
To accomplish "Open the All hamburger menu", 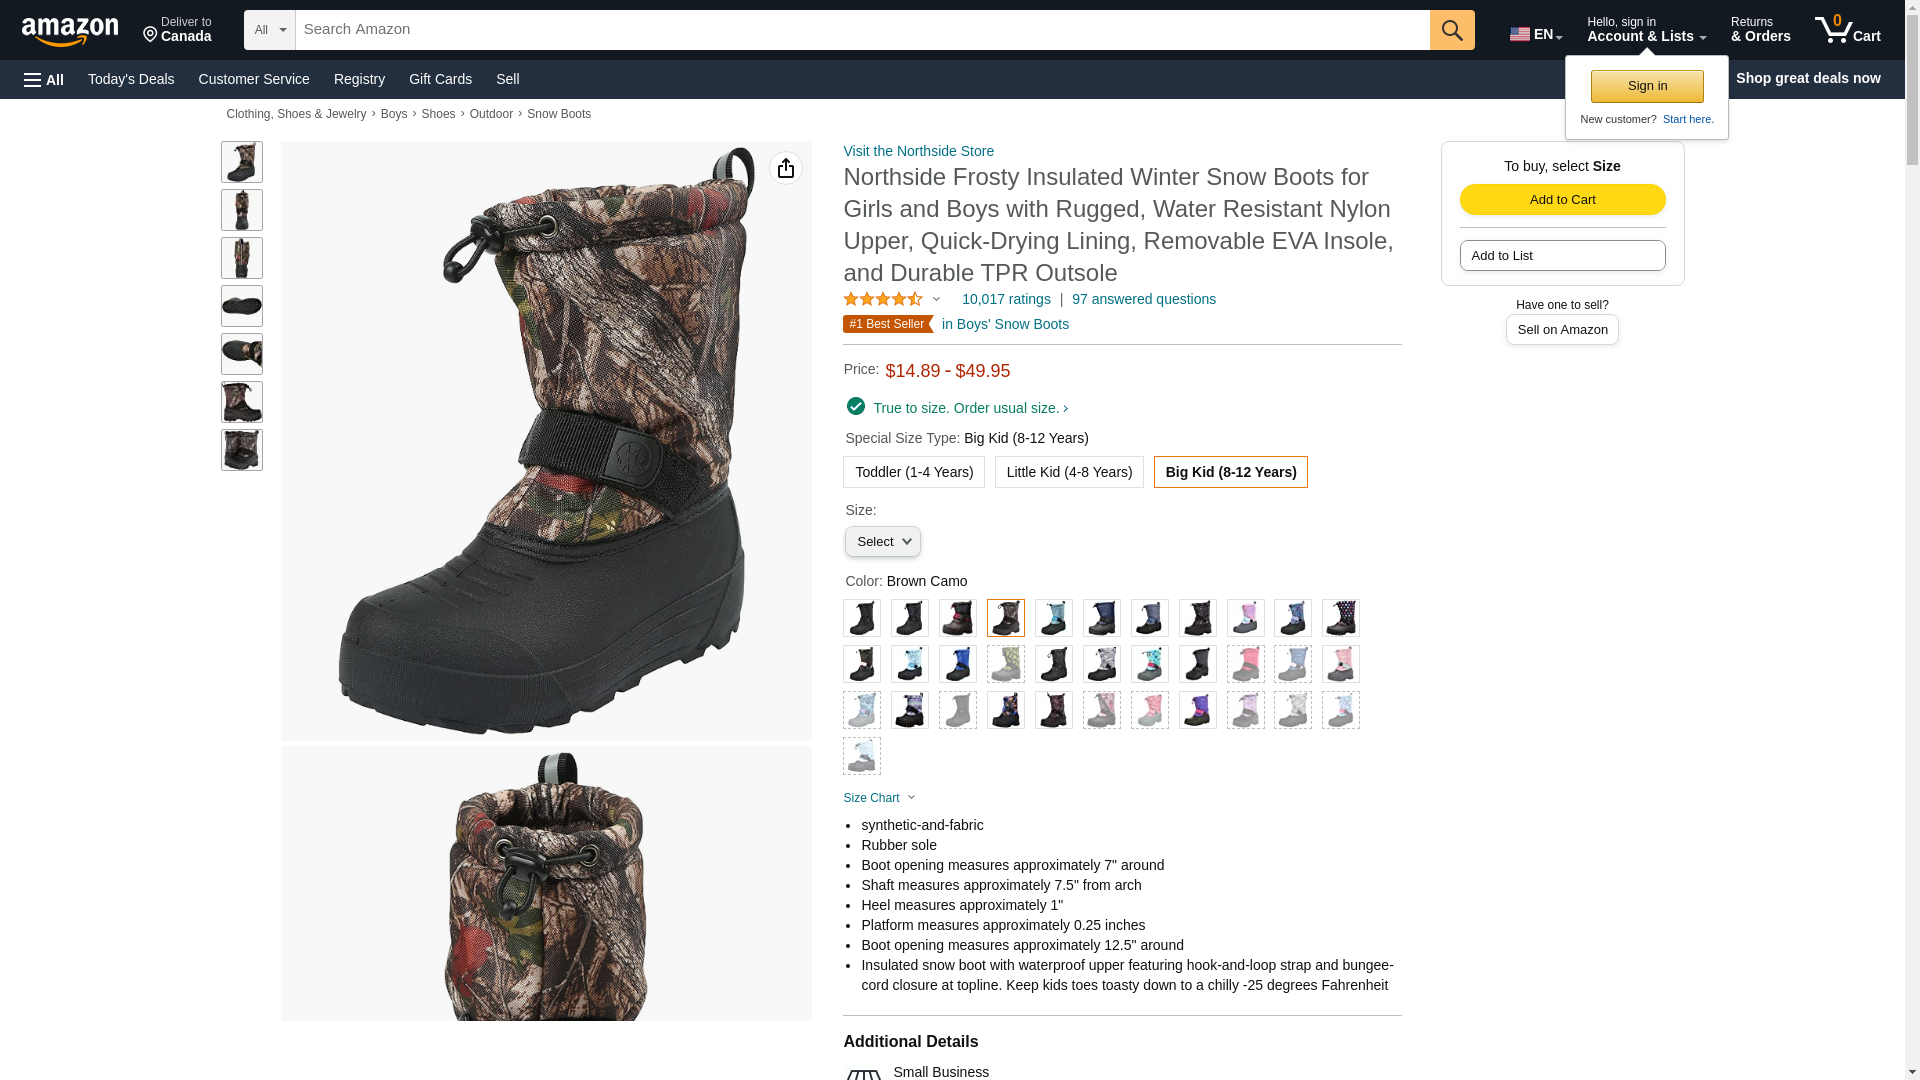I will [44, 80].
